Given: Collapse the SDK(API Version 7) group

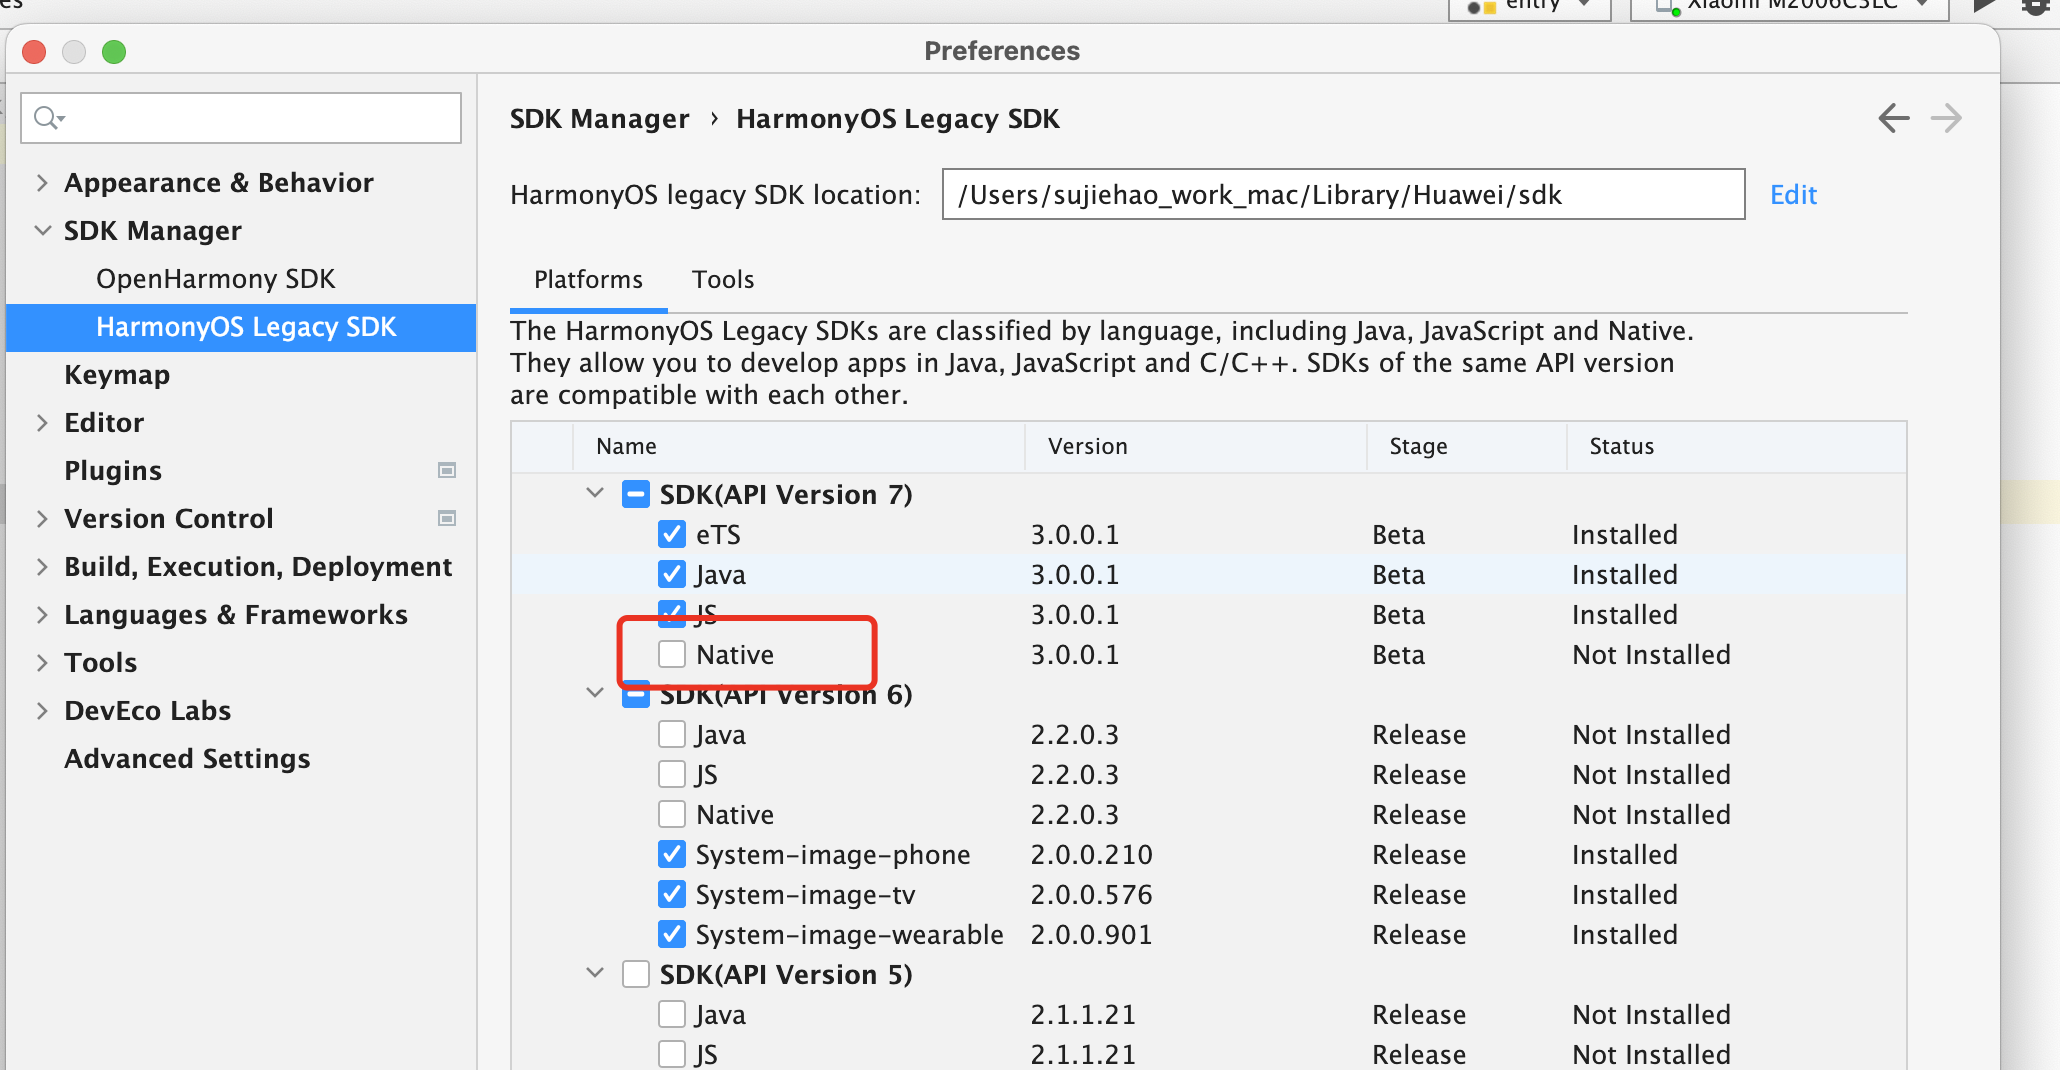Looking at the screenshot, I should [x=595, y=493].
